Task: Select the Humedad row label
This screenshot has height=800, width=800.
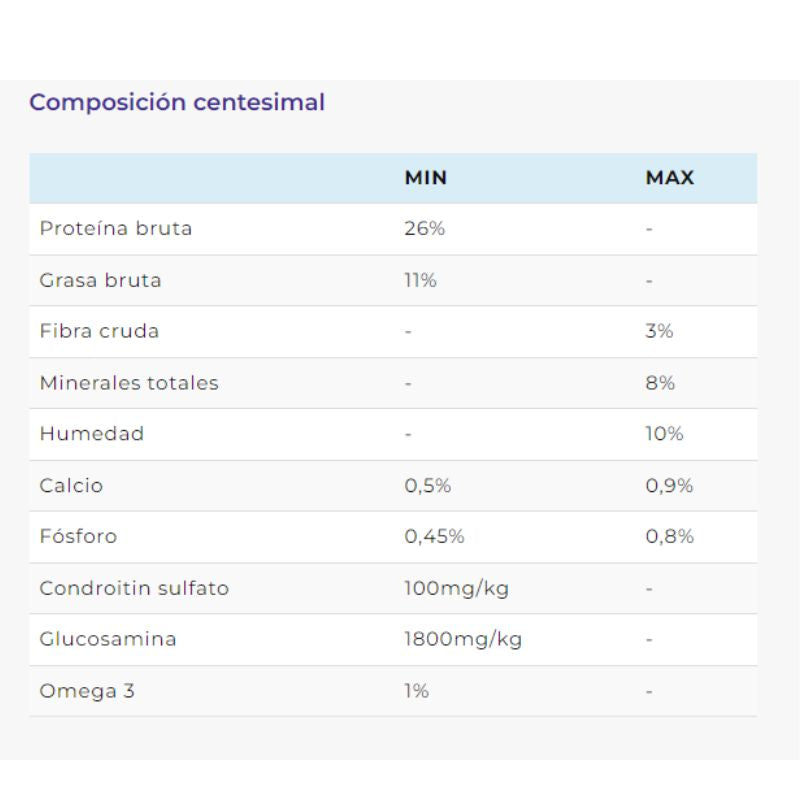Action: (92, 434)
